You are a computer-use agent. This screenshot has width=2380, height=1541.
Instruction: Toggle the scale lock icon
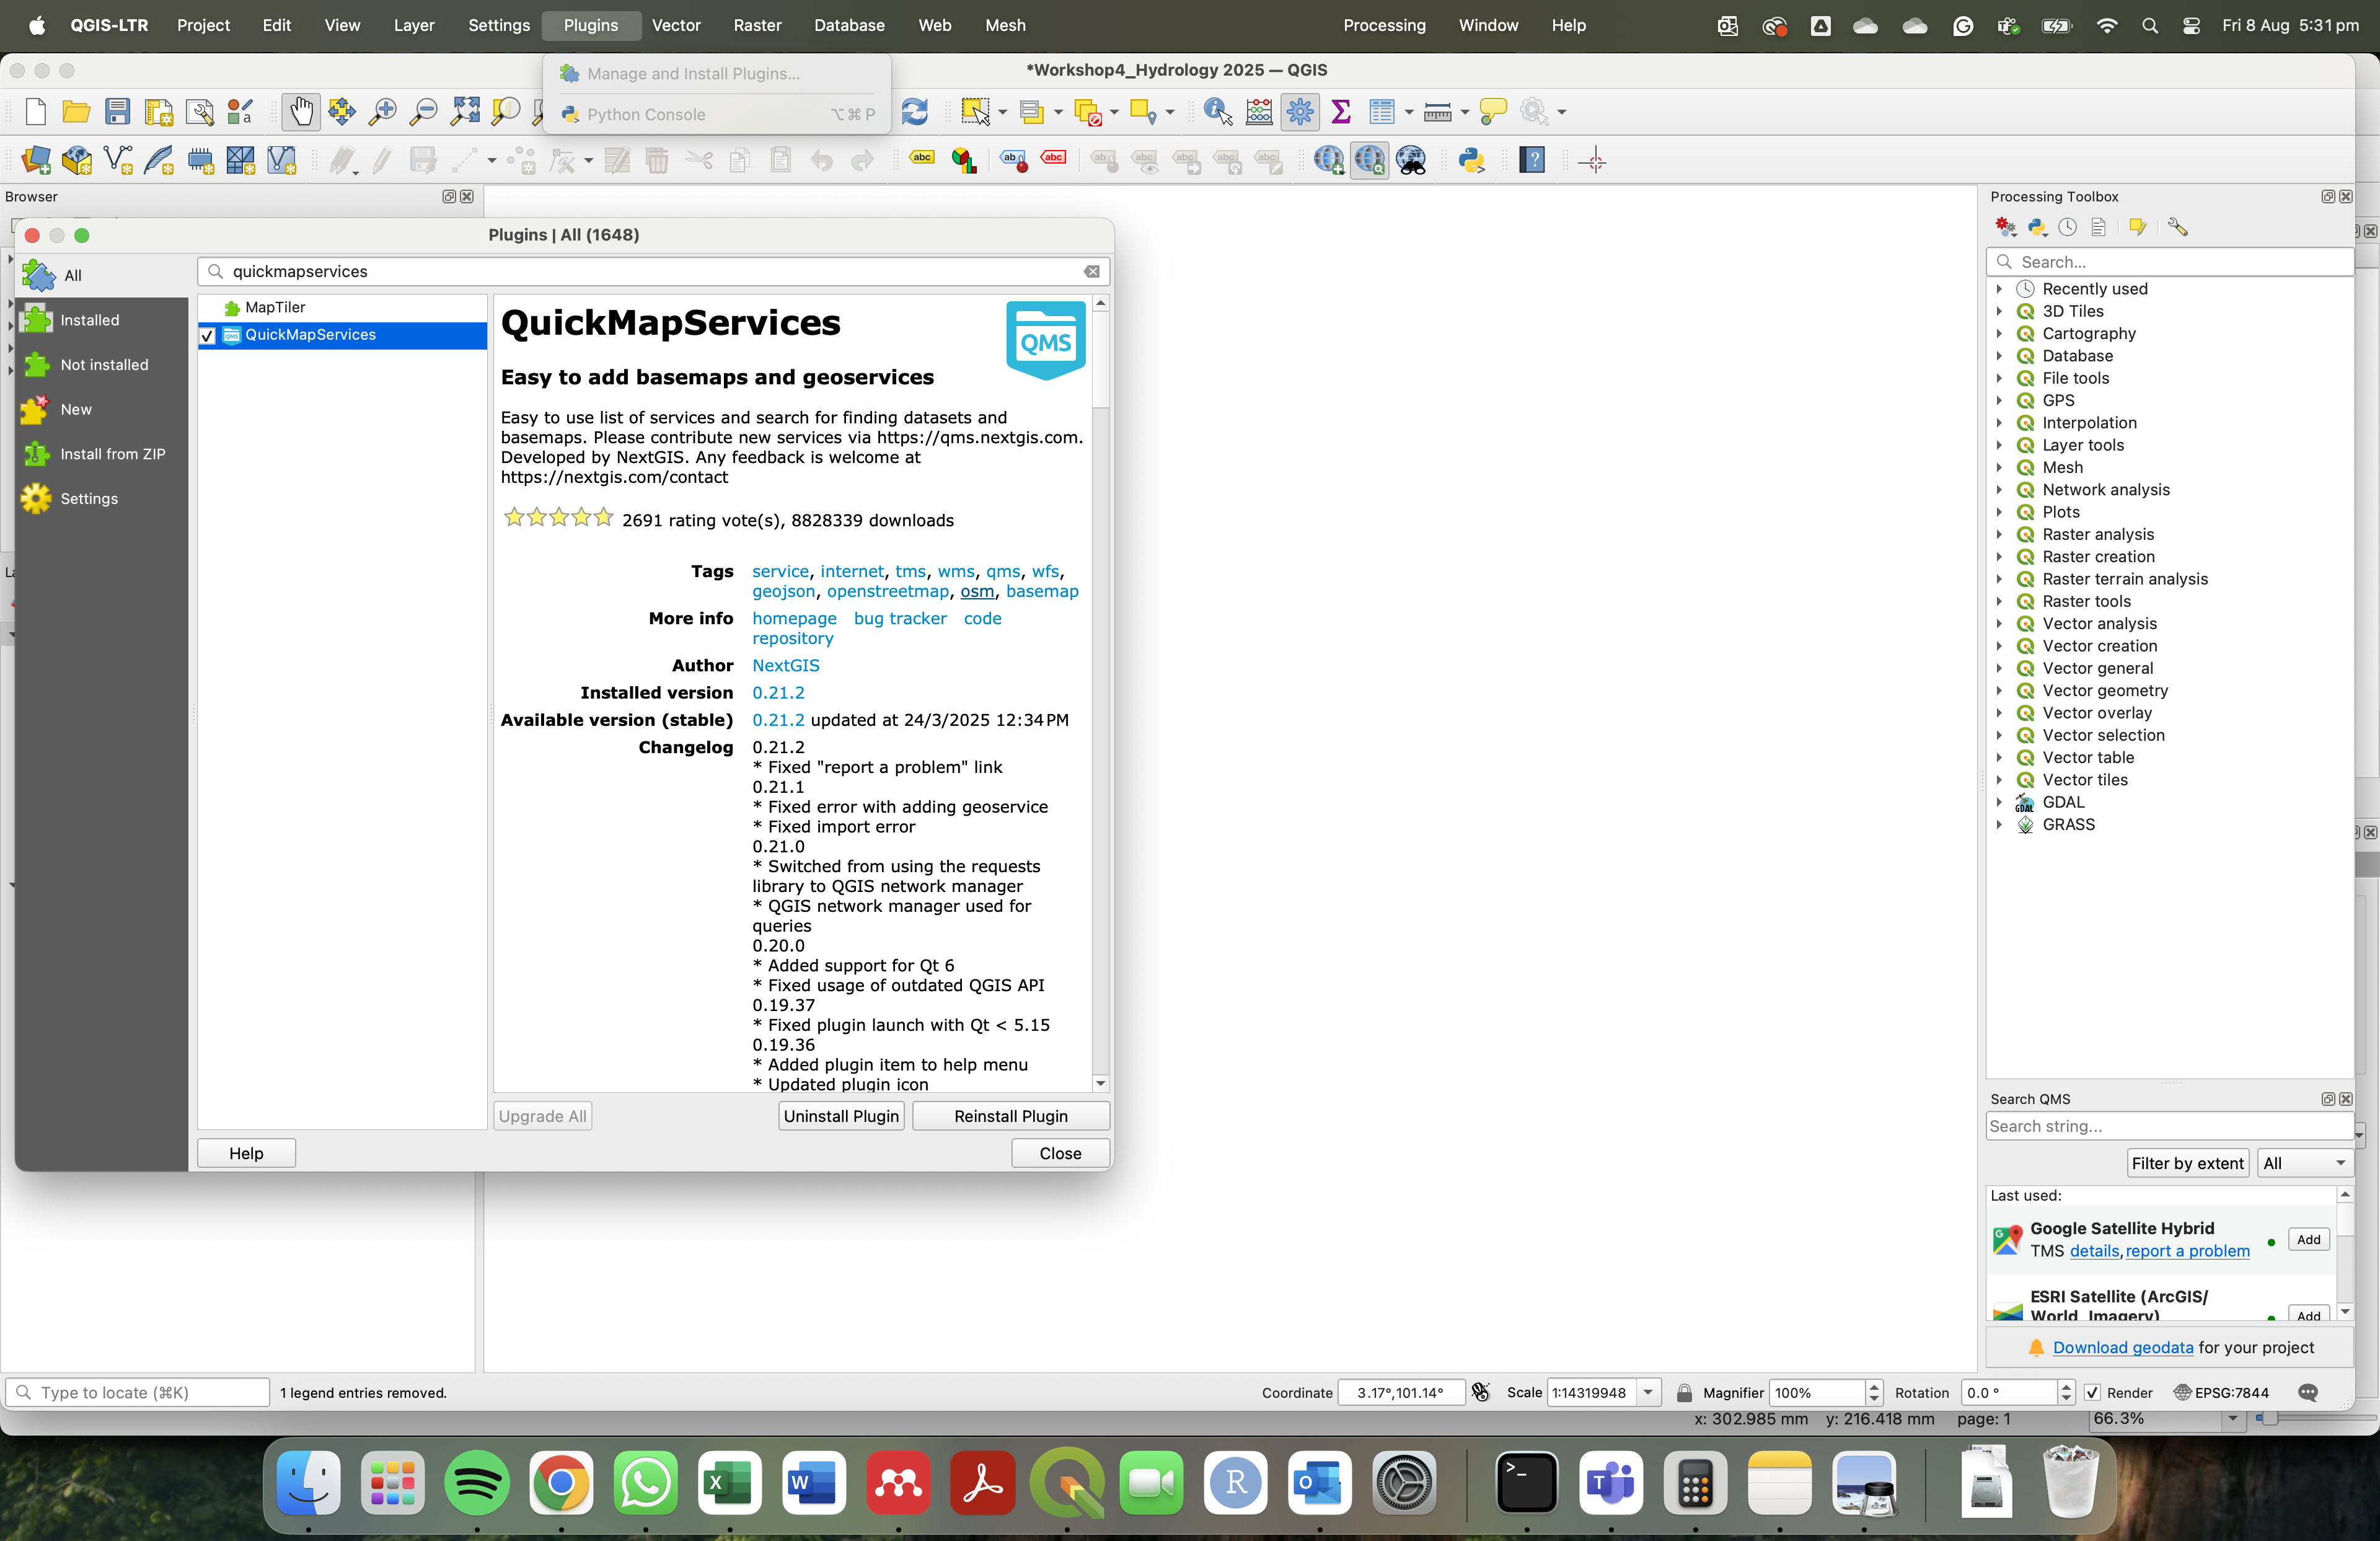coord(1684,1392)
